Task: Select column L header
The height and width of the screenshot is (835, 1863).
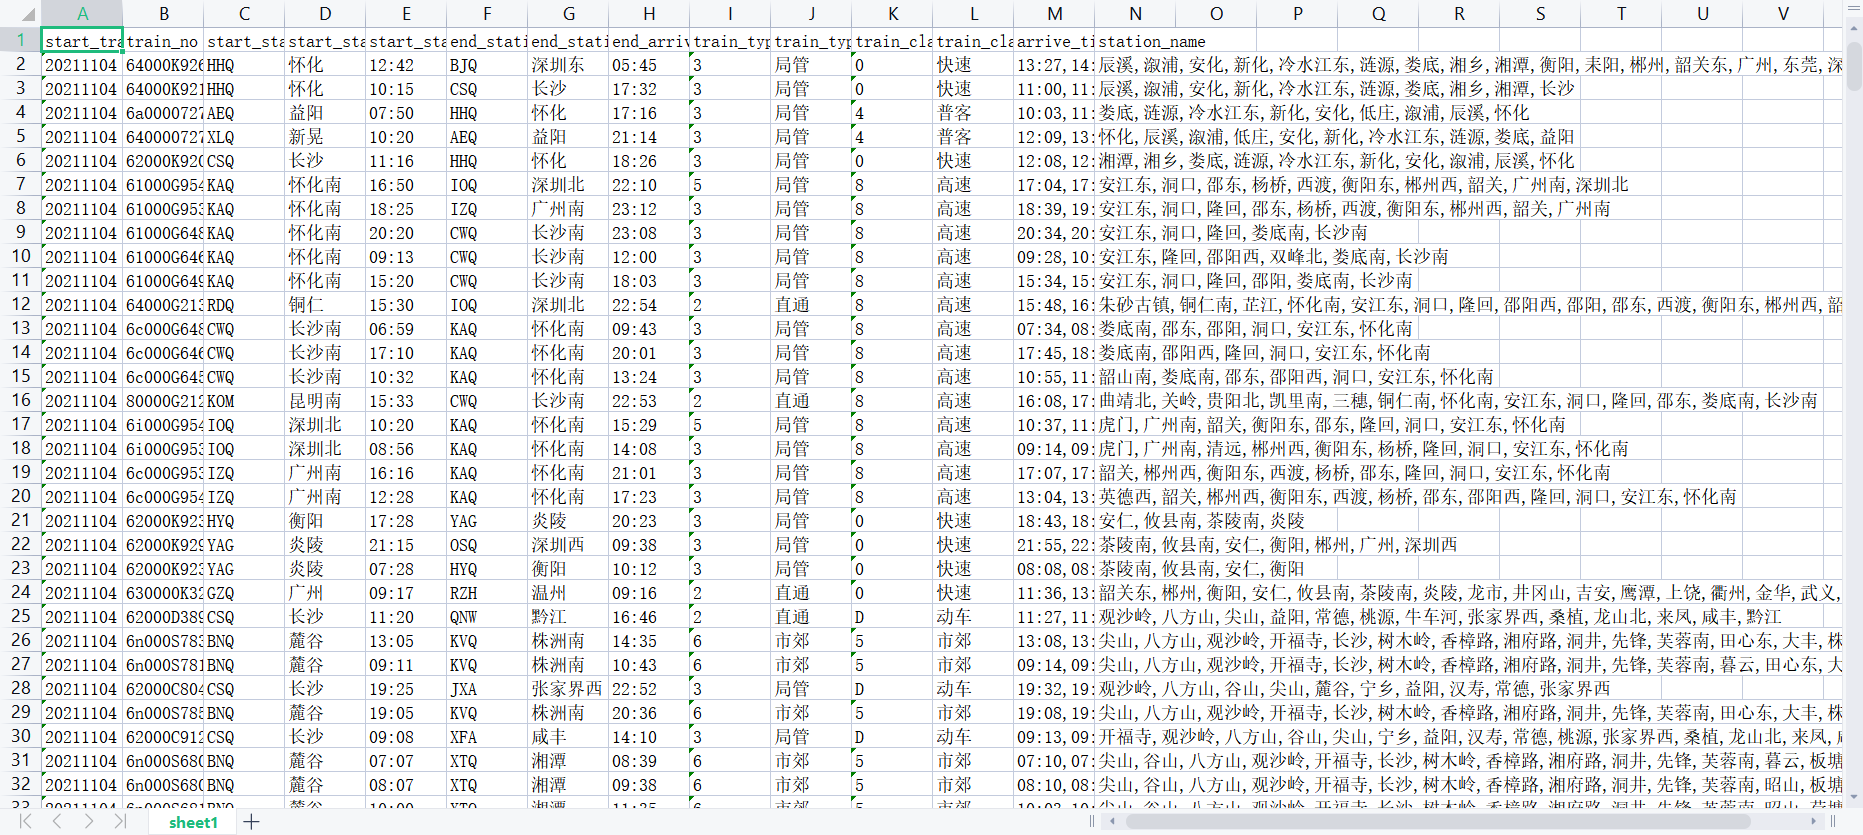Action: [973, 14]
